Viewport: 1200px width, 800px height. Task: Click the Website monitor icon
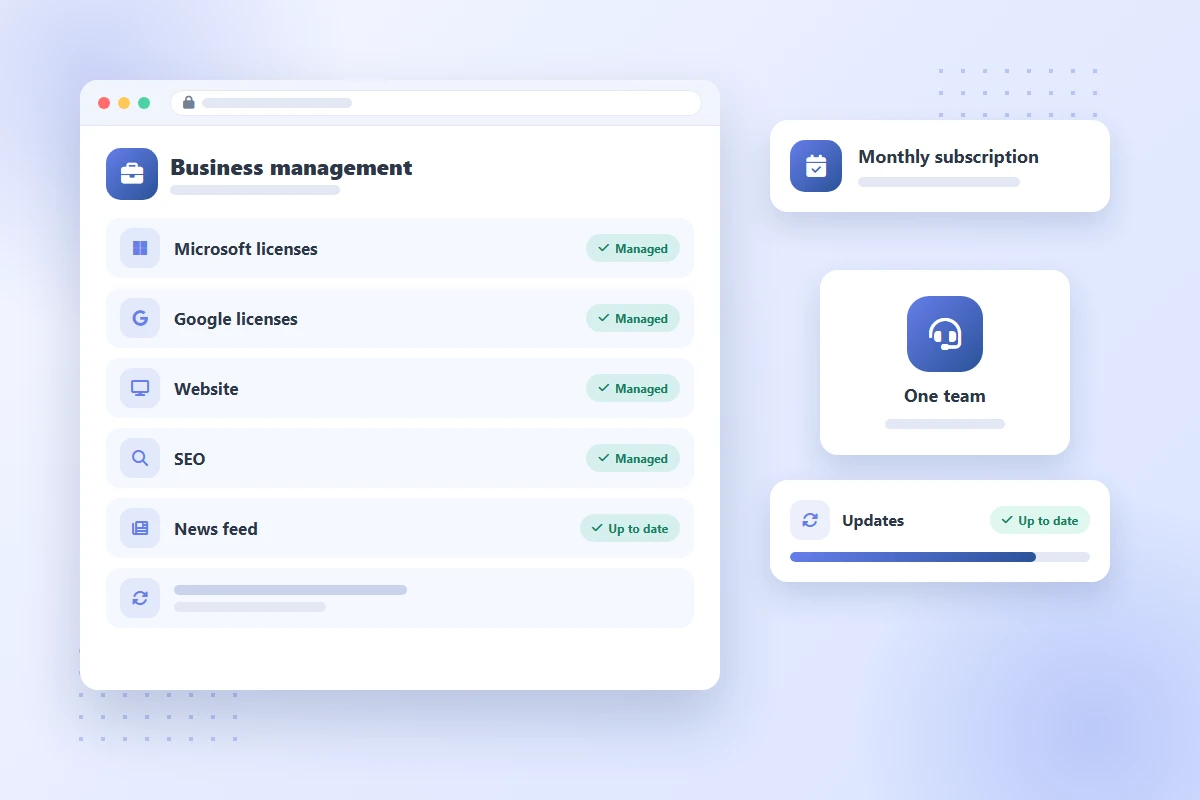[x=140, y=388]
